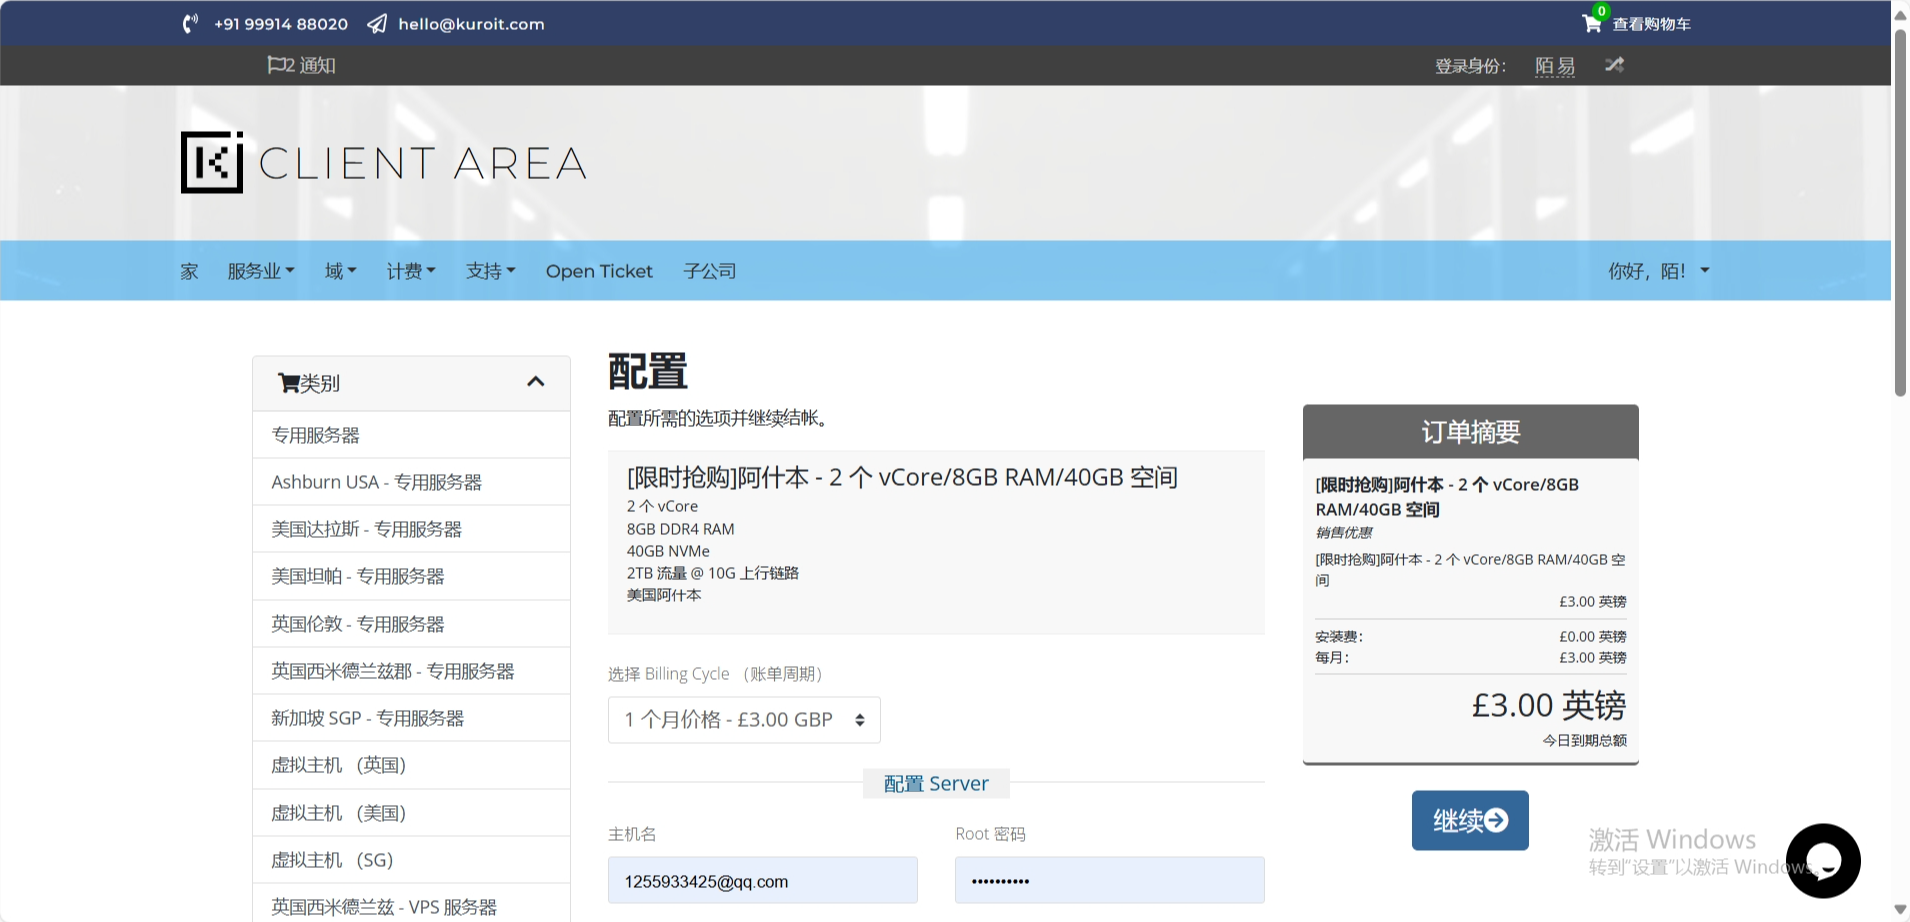Open the shopping cart icon showing 0 items

point(1590,23)
